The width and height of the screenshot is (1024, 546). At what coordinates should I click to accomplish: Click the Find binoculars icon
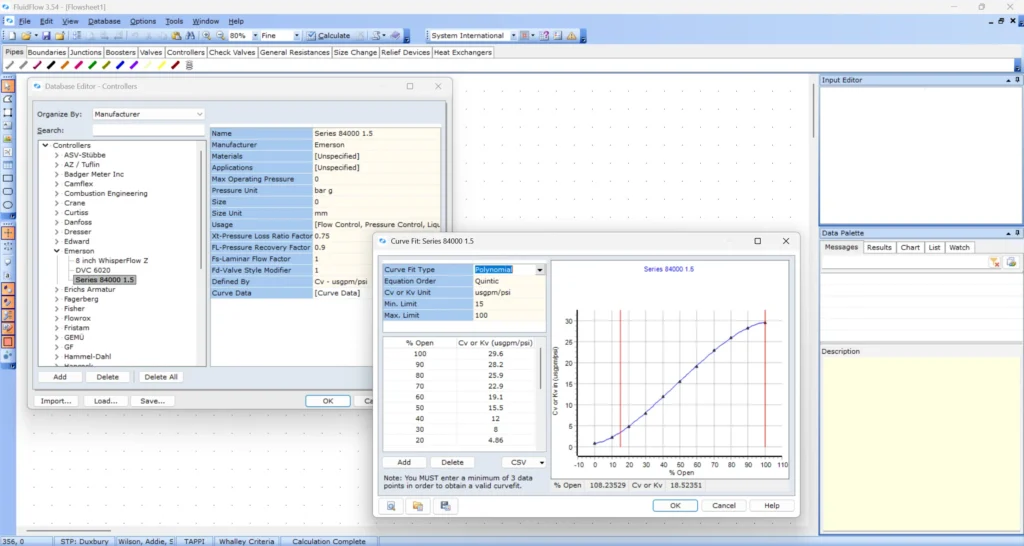point(190,36)
